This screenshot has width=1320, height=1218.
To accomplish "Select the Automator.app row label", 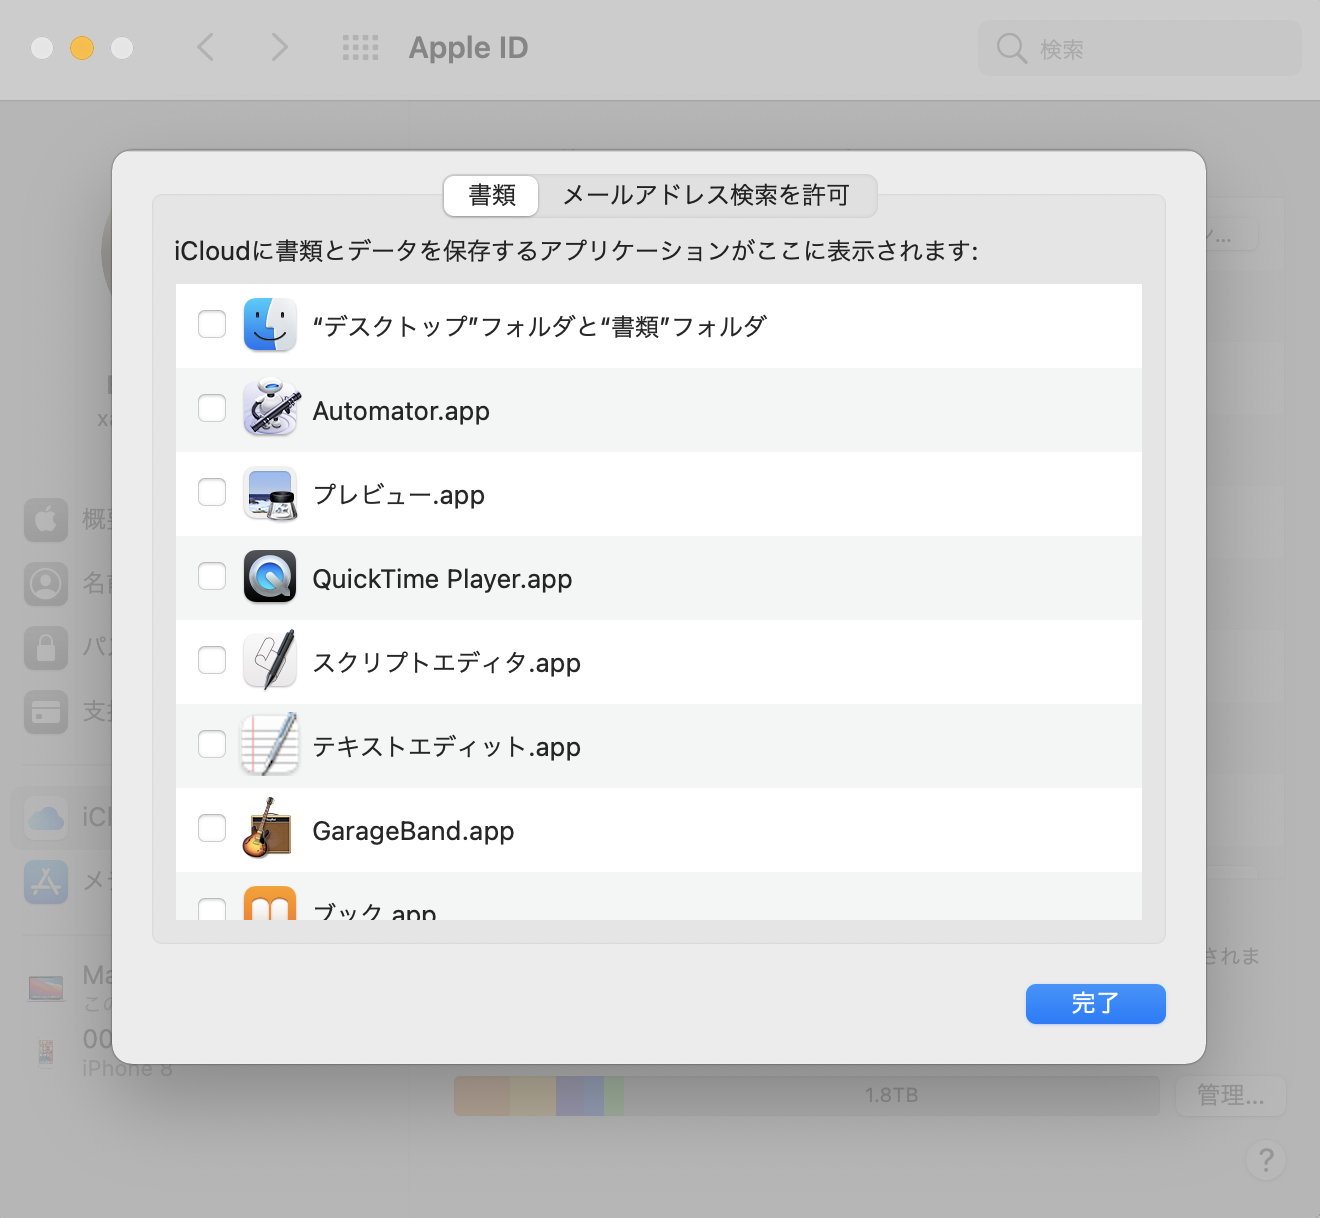I will coord(401,411).
